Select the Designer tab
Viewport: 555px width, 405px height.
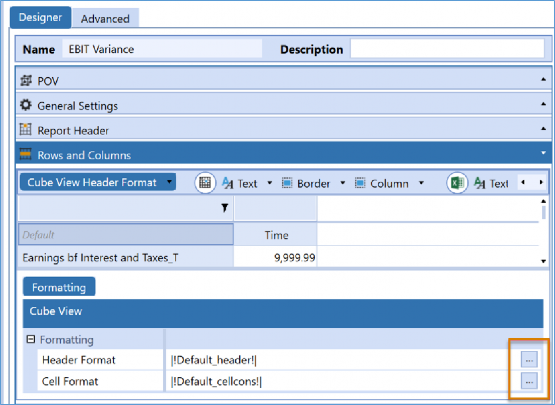point(40,17)
